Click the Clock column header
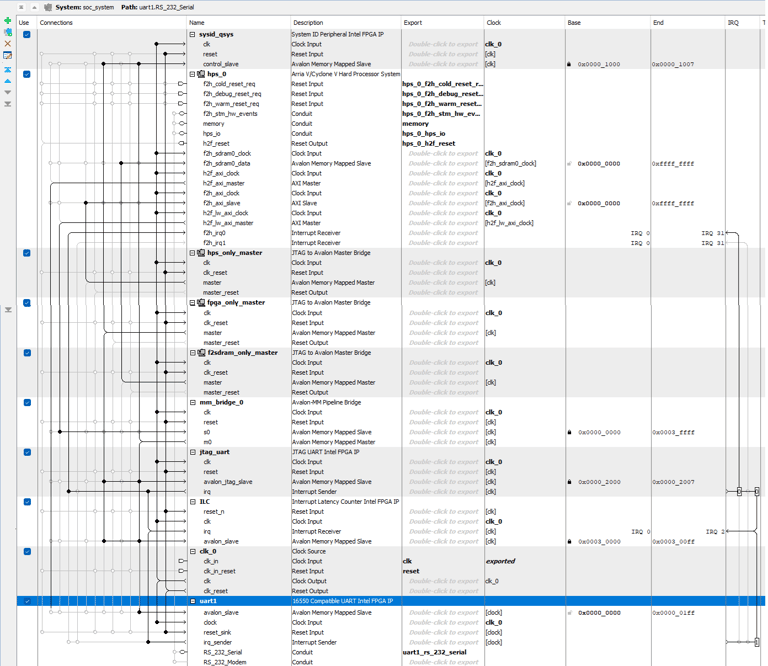 click(525, 23)
